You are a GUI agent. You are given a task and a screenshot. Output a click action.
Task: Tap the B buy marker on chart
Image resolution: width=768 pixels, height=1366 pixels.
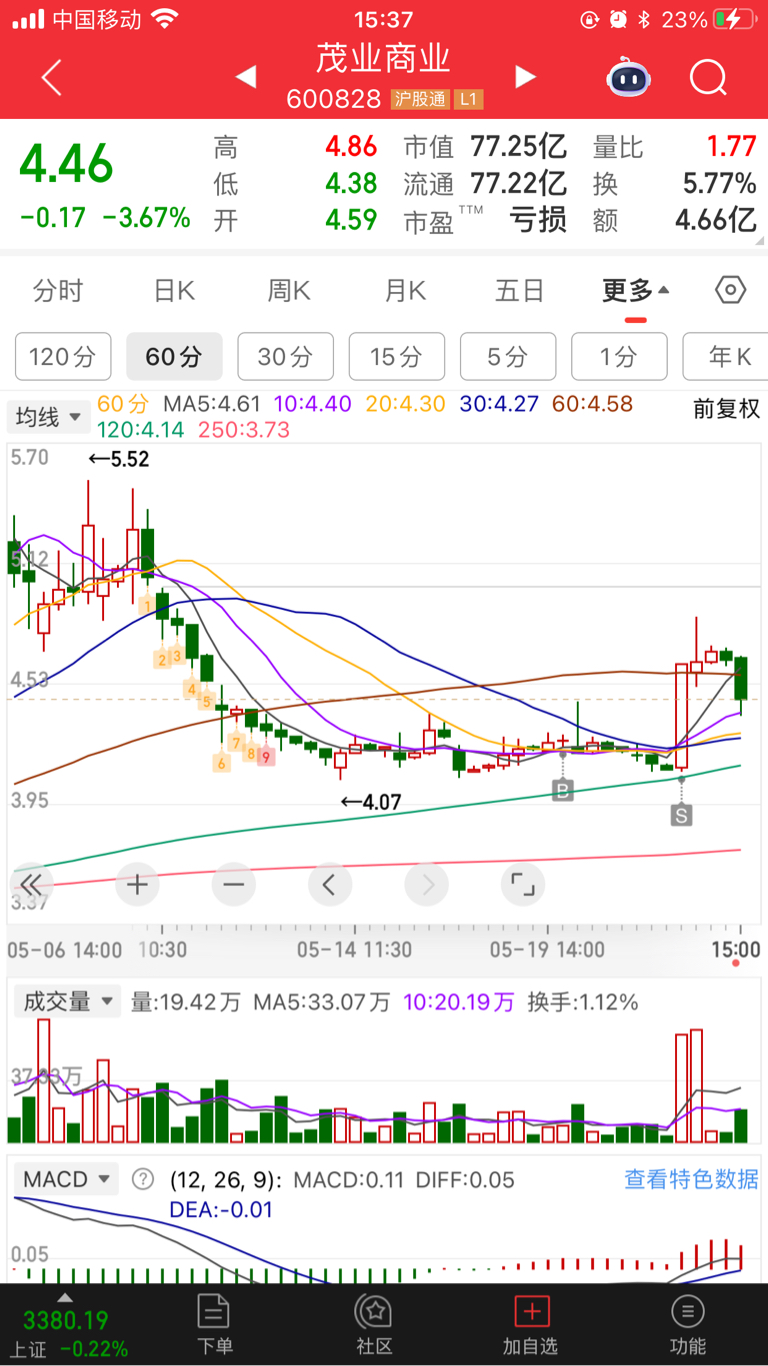pos(563,791)
